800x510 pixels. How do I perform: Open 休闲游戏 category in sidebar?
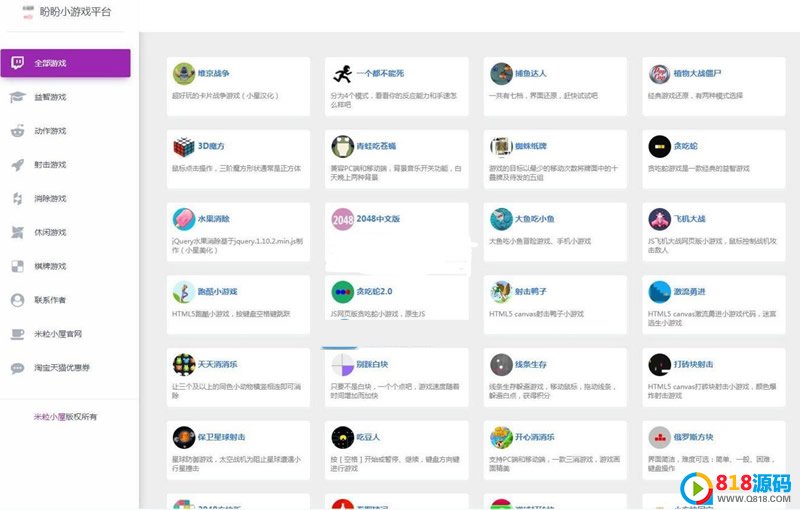(50, 232)
